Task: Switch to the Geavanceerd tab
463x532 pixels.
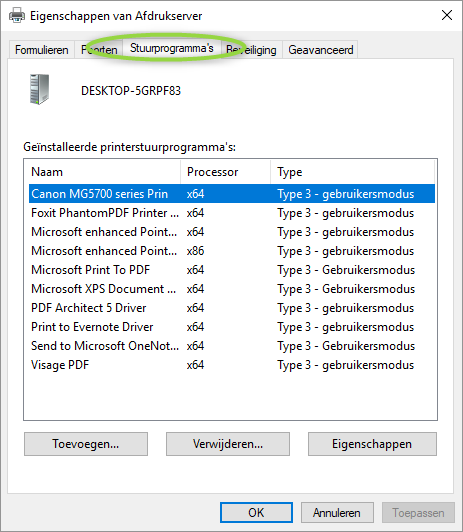Action: pos(321,50)
